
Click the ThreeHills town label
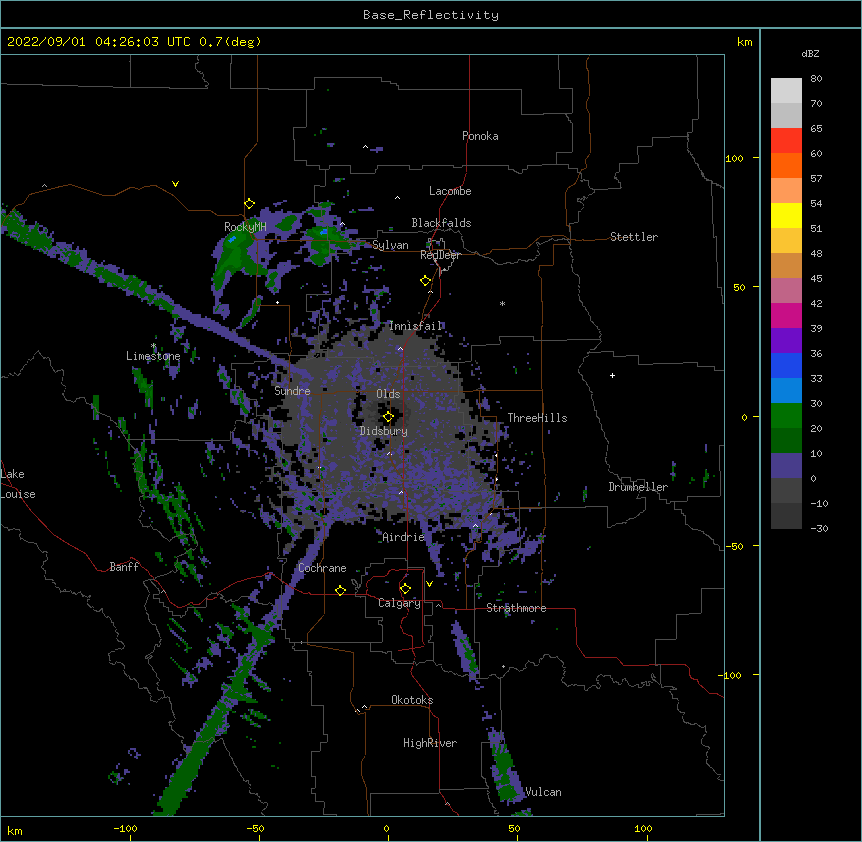pos(537,418)
